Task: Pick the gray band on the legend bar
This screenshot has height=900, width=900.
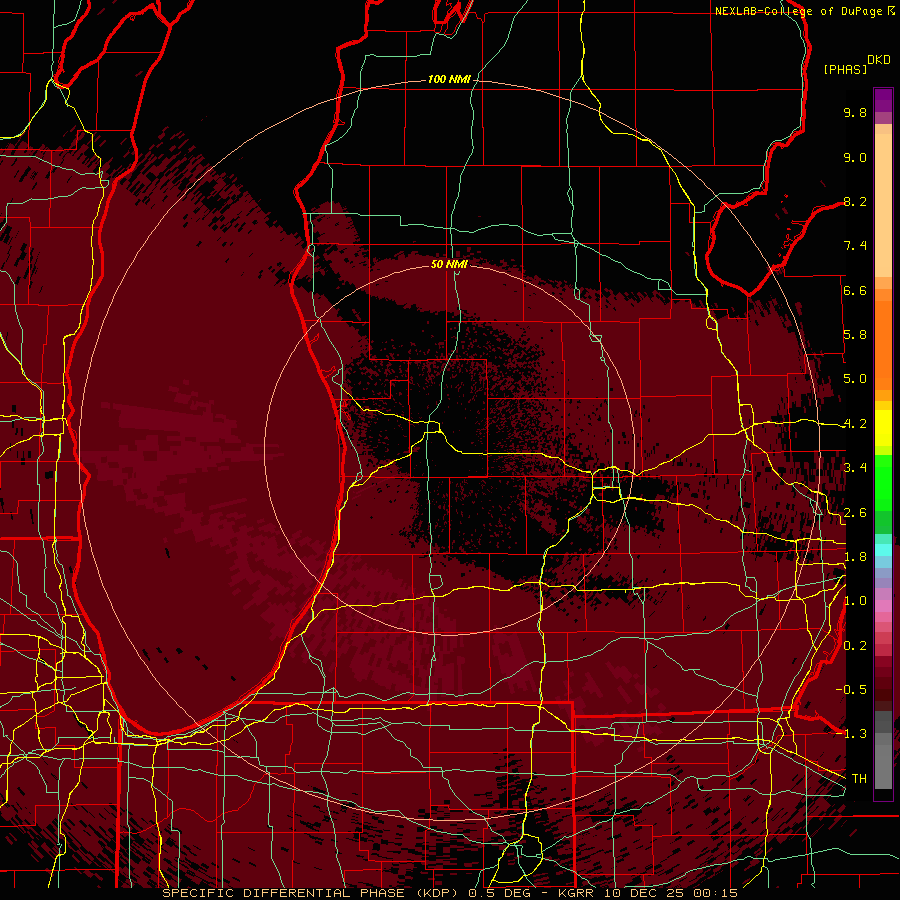Action: pos(883,749)
